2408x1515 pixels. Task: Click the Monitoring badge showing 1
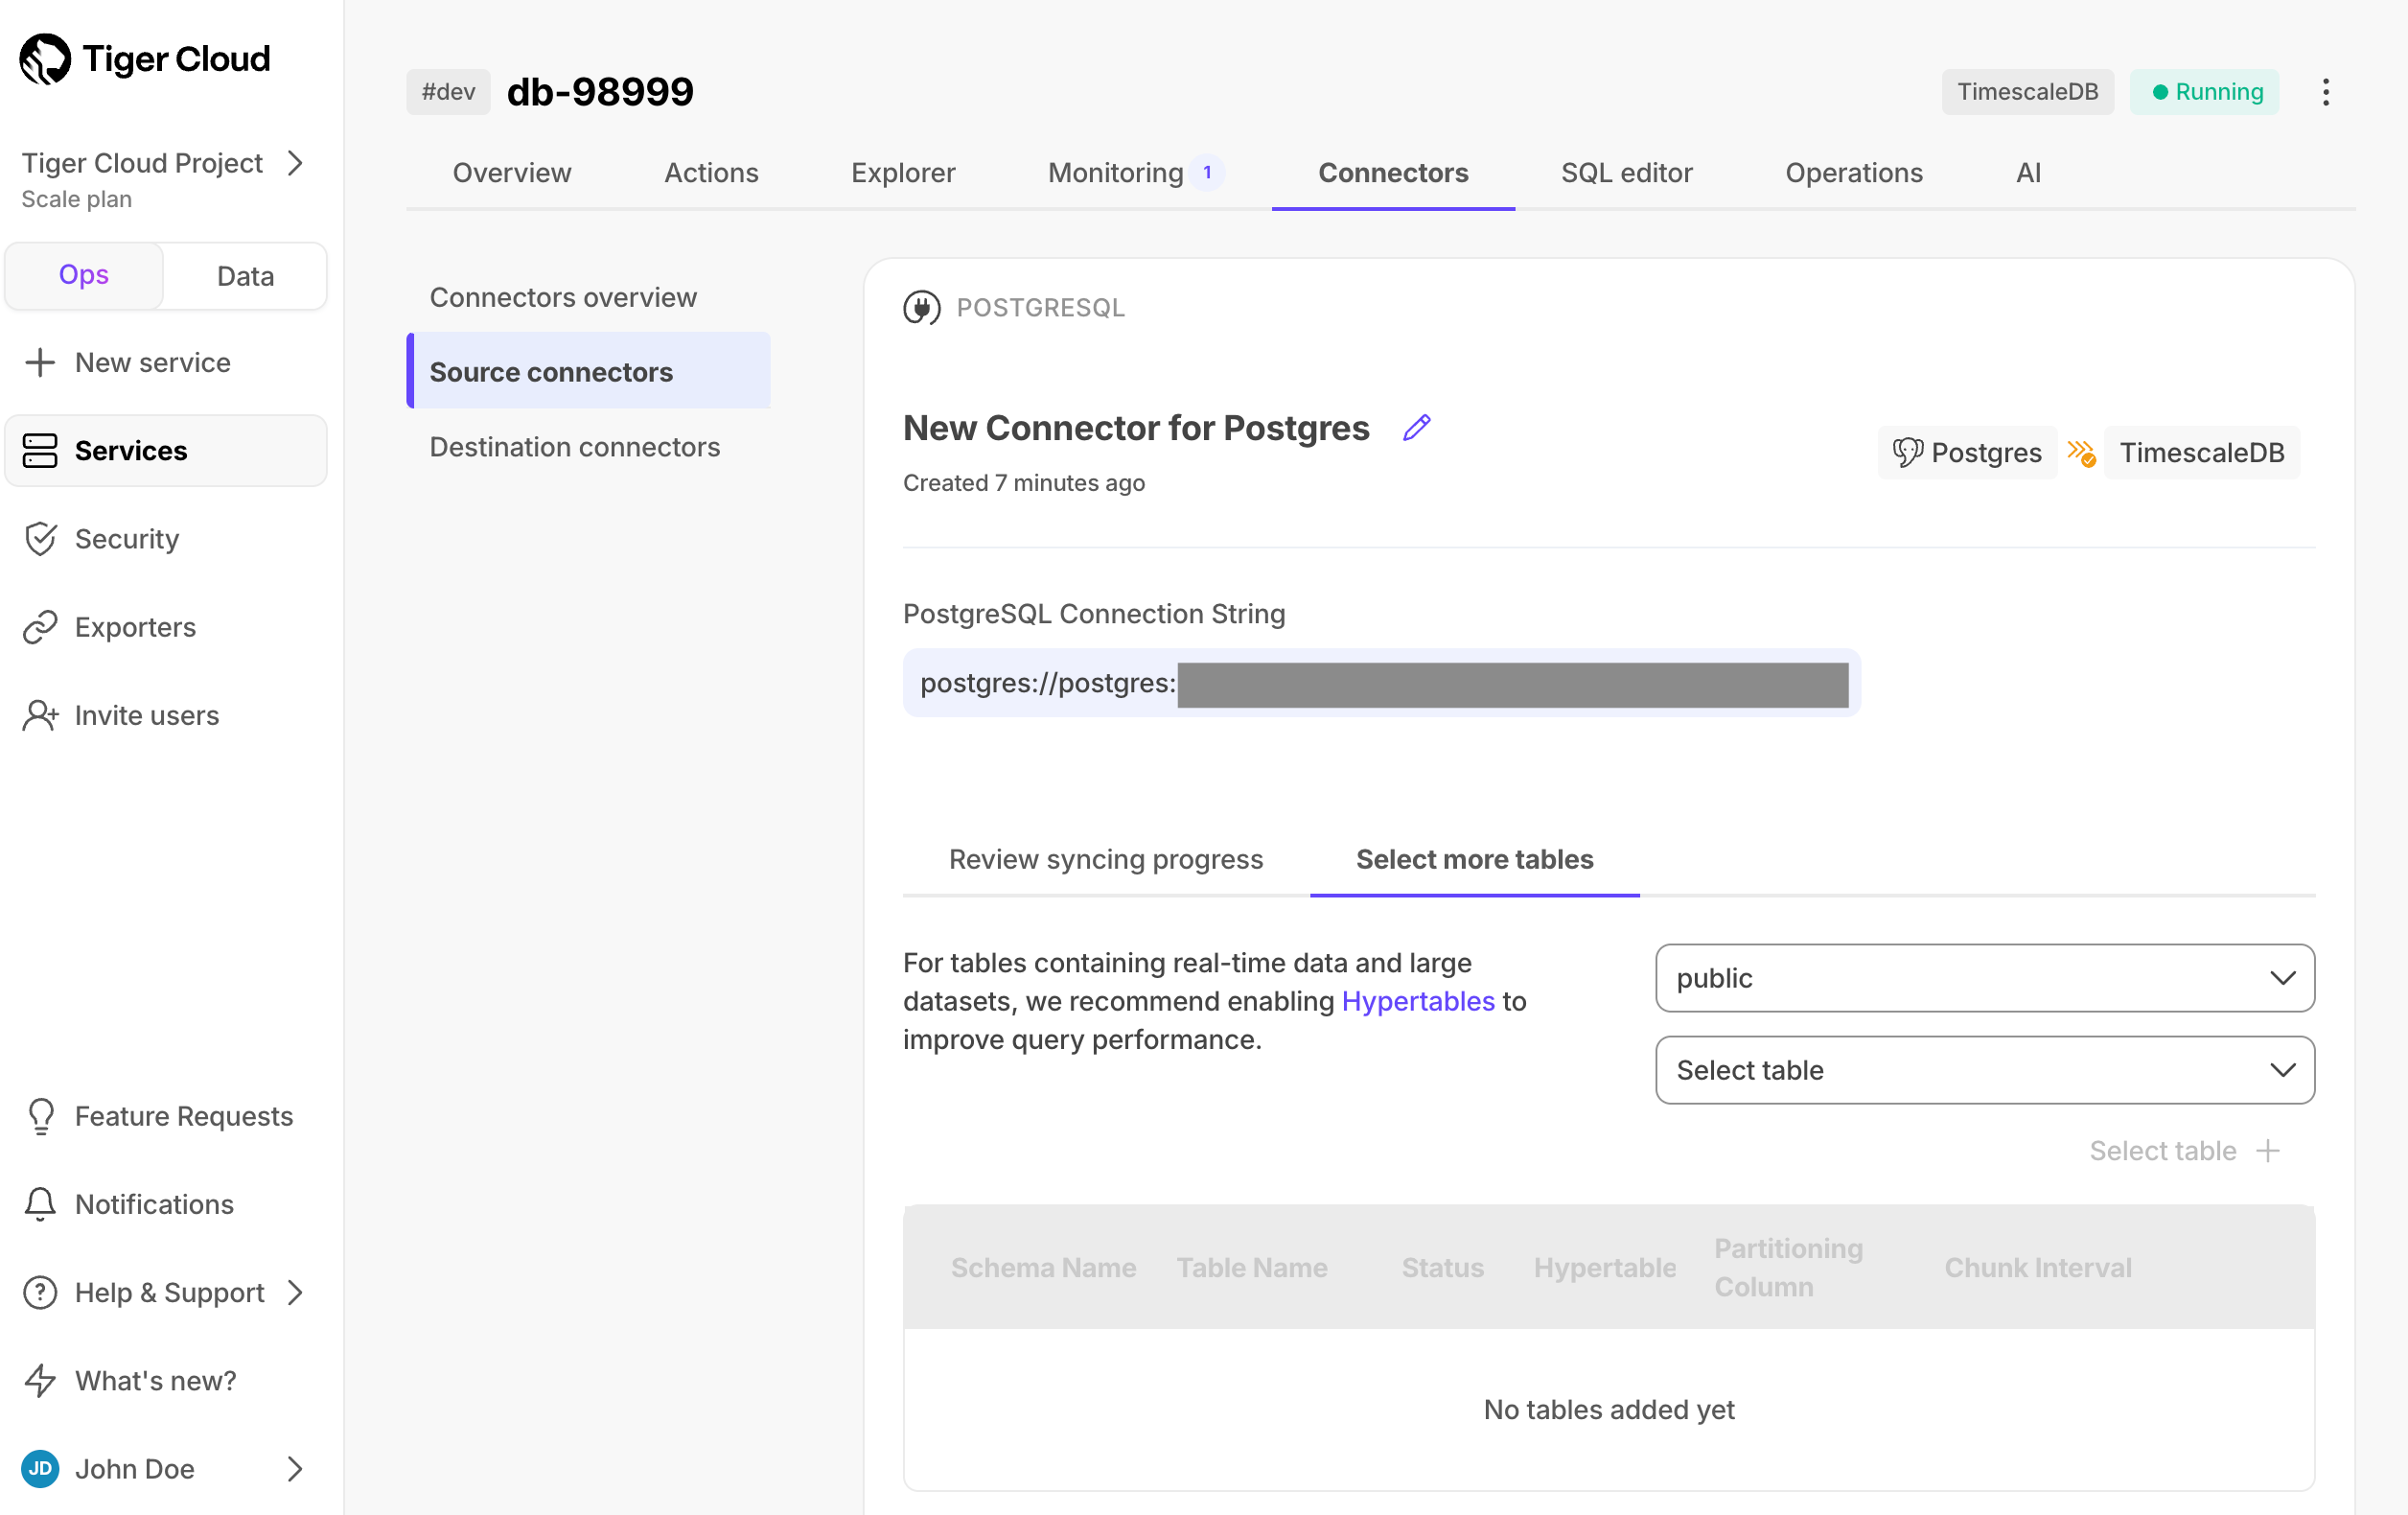tap(1207, 173)
